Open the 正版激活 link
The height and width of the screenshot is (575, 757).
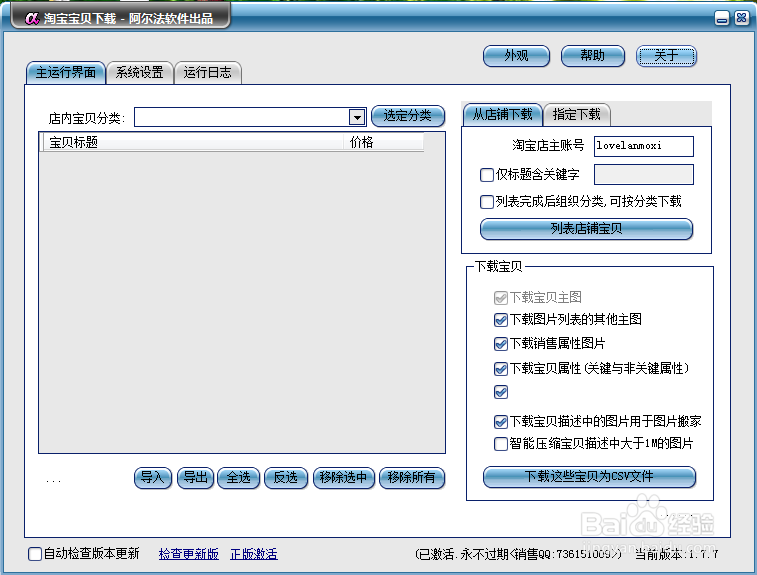click(x=254, y=554)
